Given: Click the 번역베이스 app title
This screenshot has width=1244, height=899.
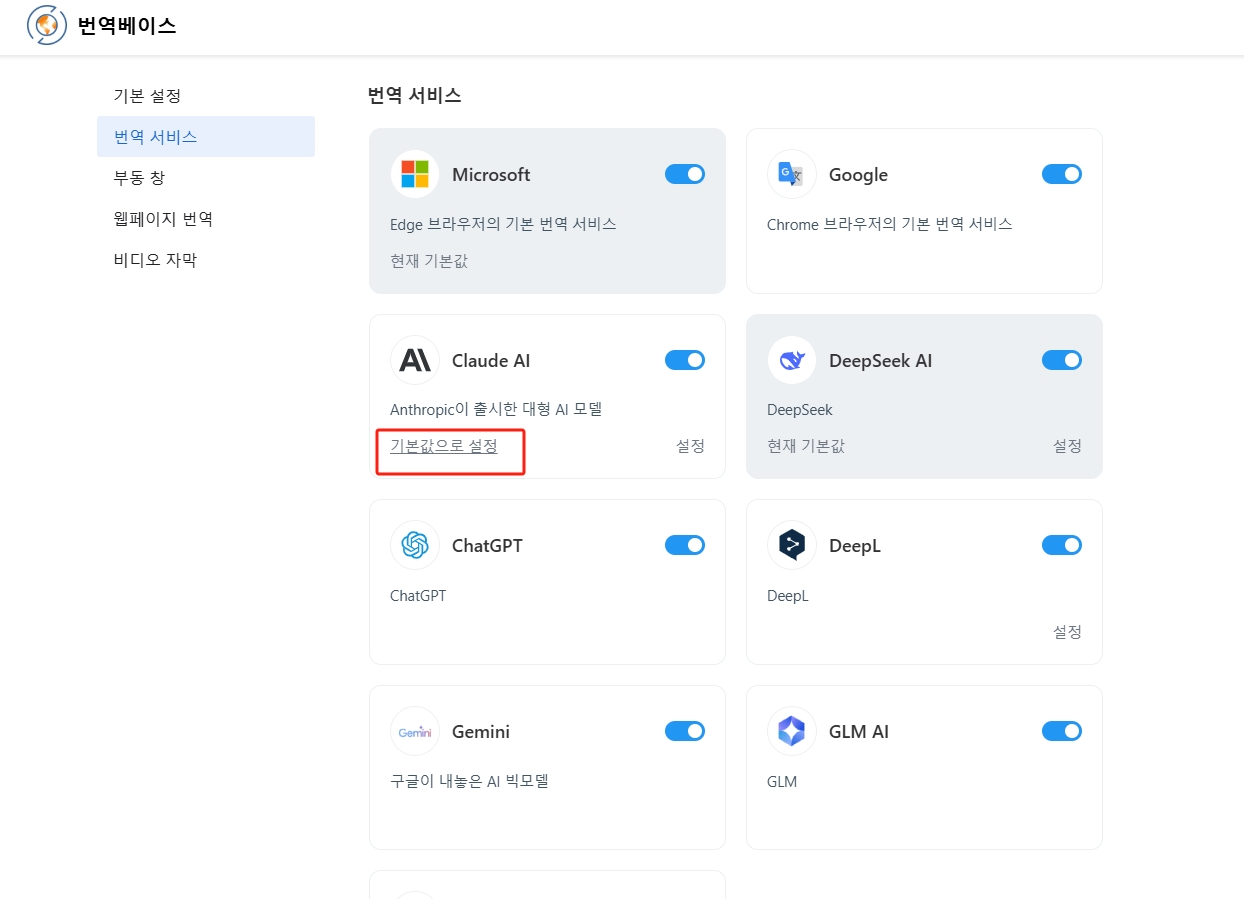Looking at the screenshot, I should (127, 26).
